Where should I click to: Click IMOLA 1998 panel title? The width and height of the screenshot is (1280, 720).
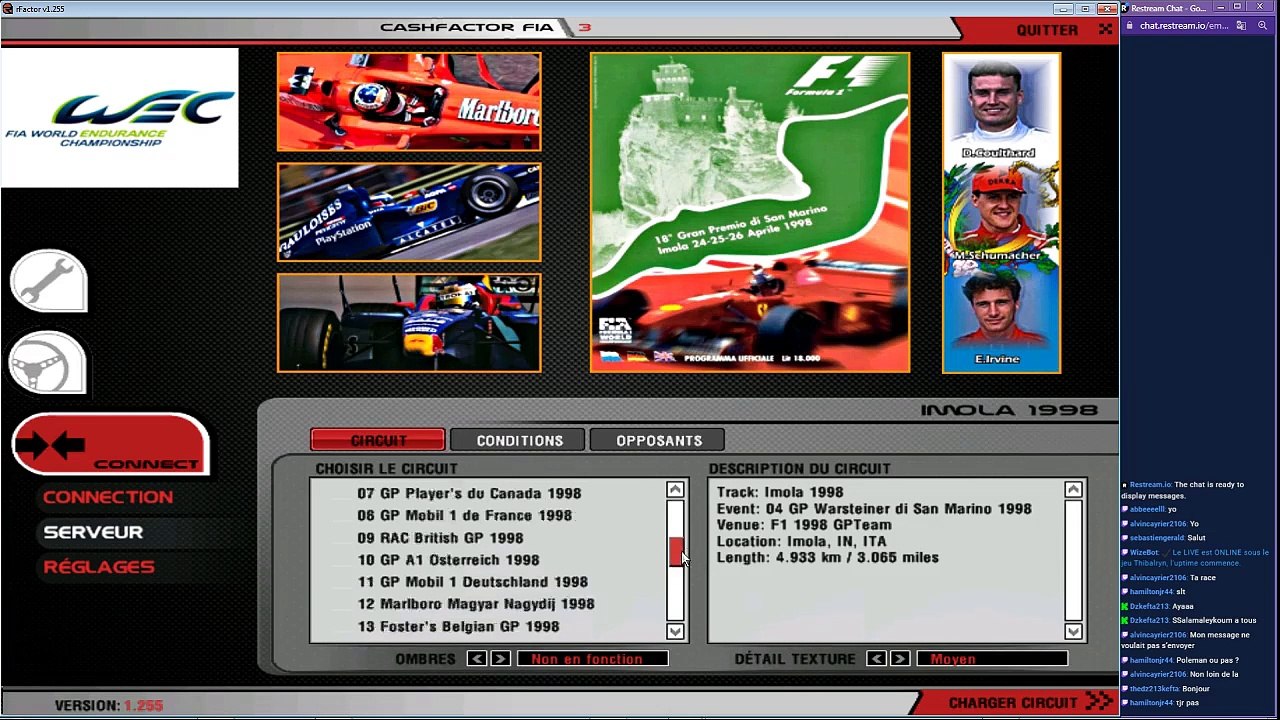[x=1009, y=410]
